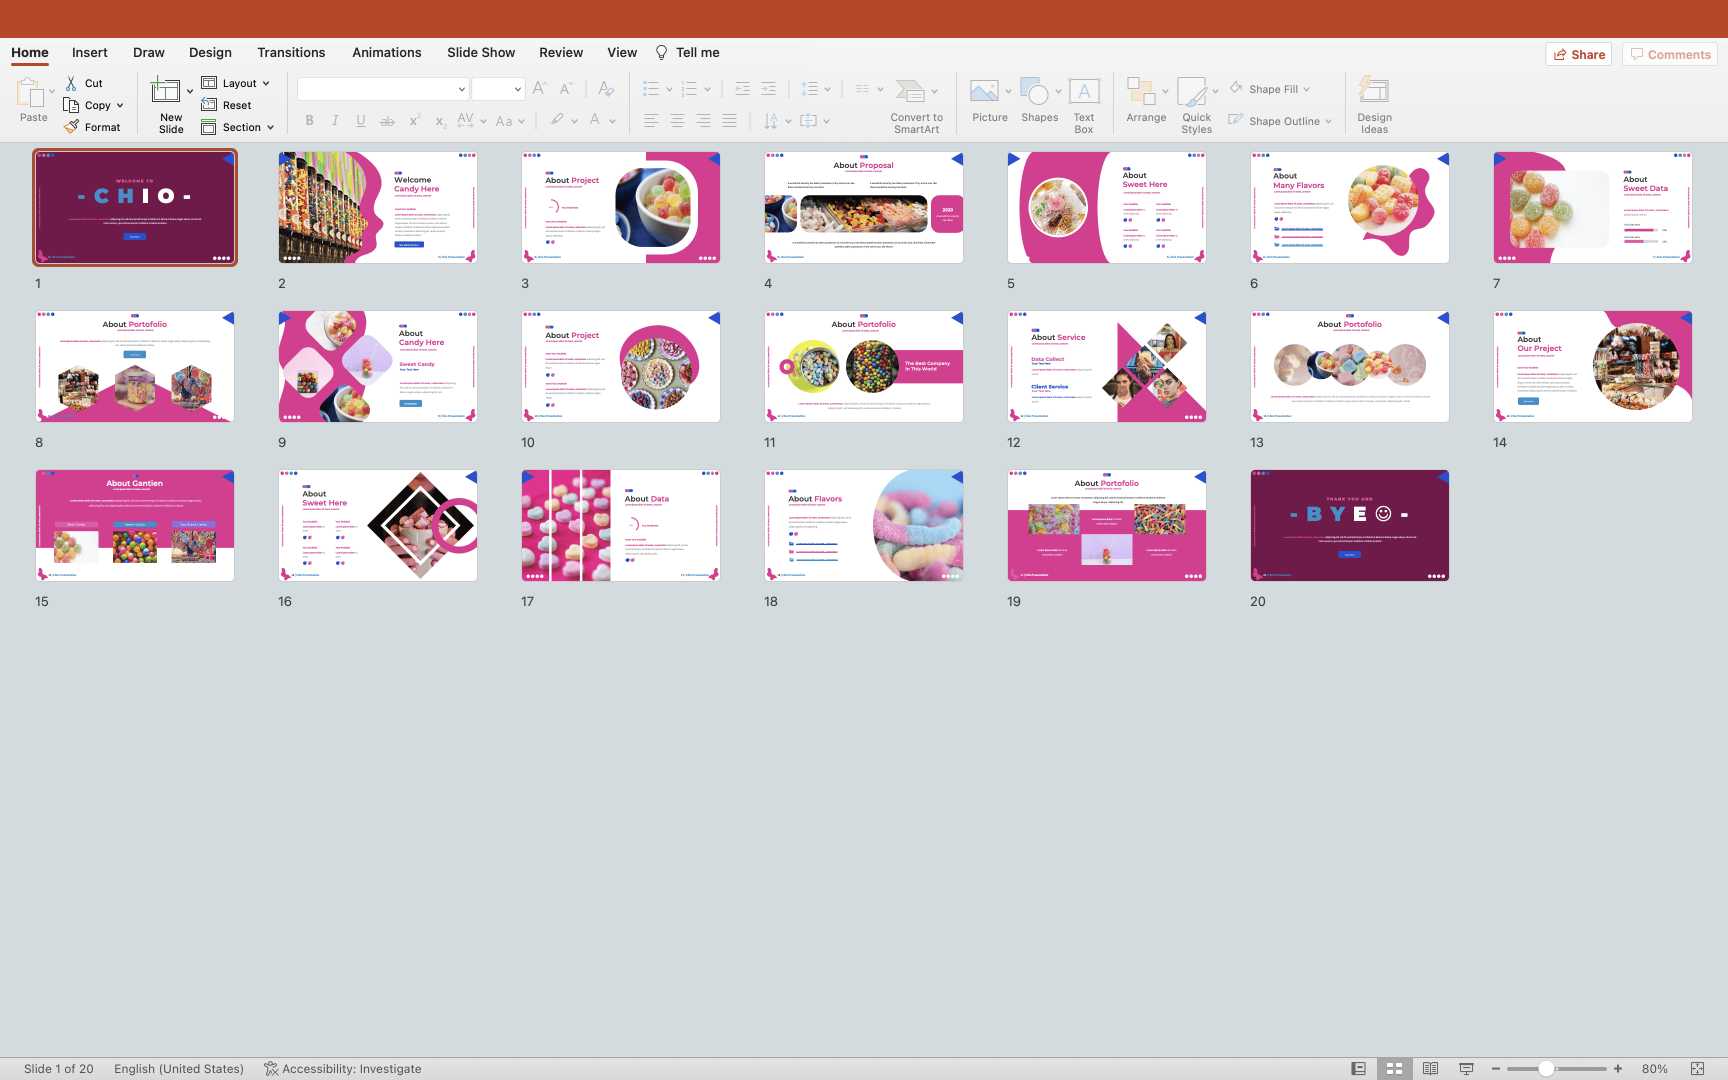Click the Format painter icon
This screenshot has width=1728, height=1080.
click(71, 127)
